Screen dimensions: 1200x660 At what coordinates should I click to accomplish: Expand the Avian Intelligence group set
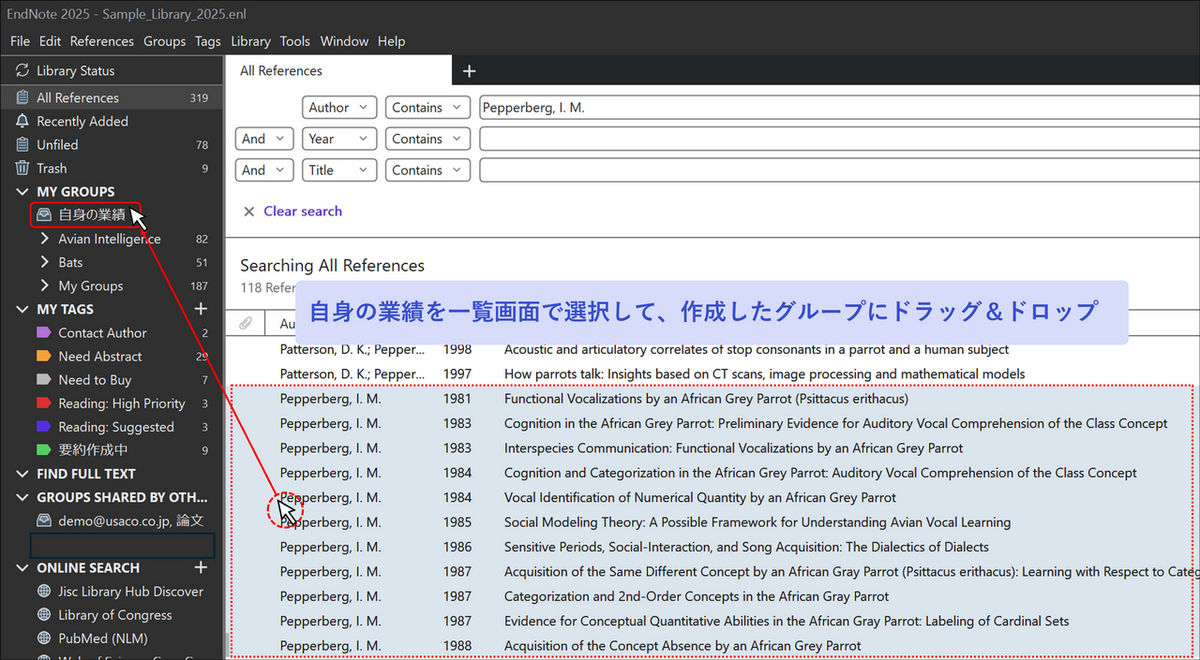point(44,239)
